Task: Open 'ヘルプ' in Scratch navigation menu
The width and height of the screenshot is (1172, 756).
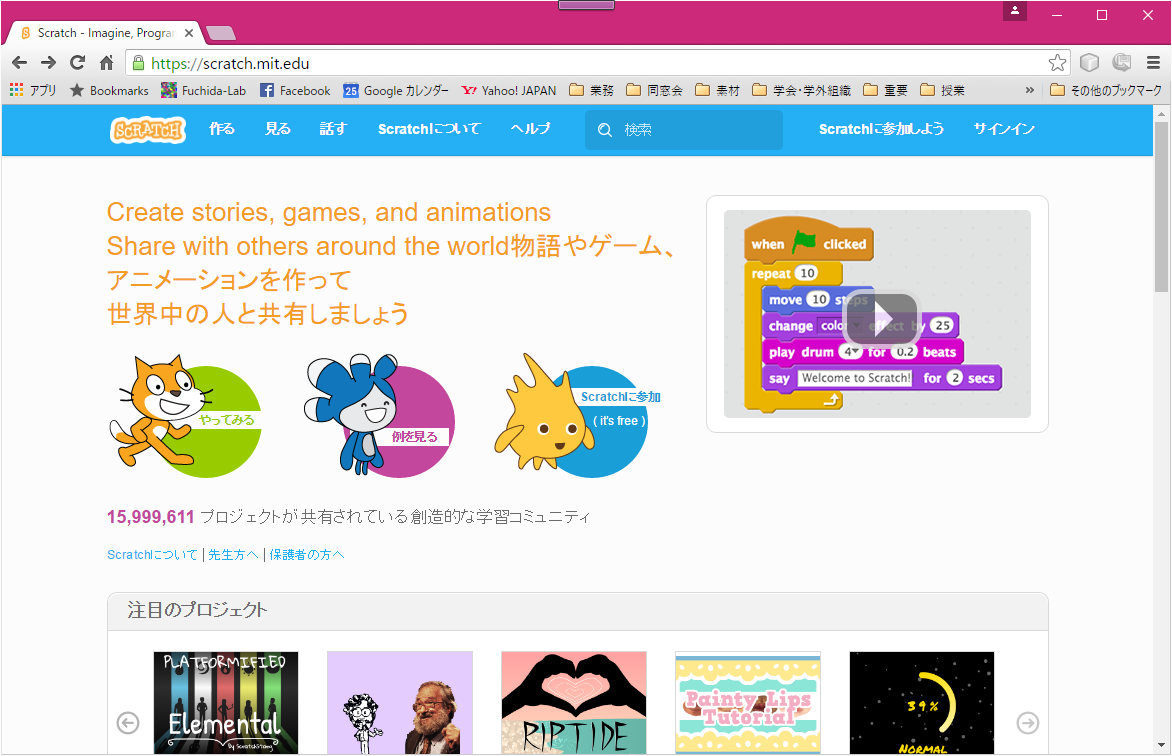Action: click(x=530, y=129)
